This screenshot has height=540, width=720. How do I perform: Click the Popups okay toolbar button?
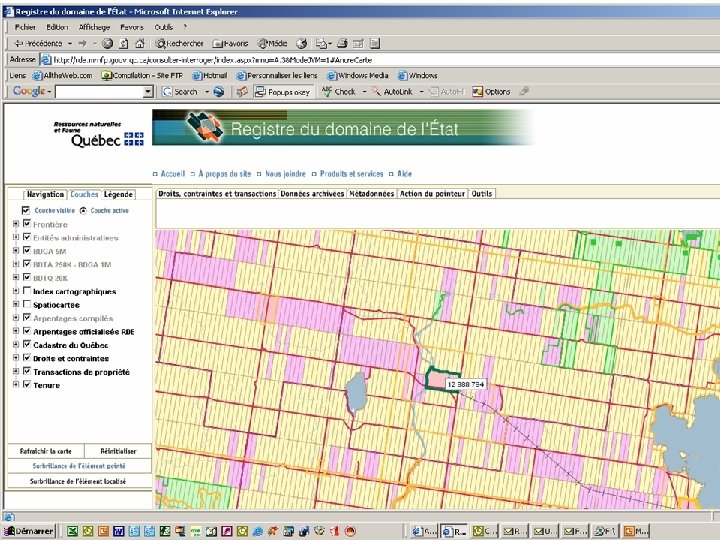[x=283, y=92]
